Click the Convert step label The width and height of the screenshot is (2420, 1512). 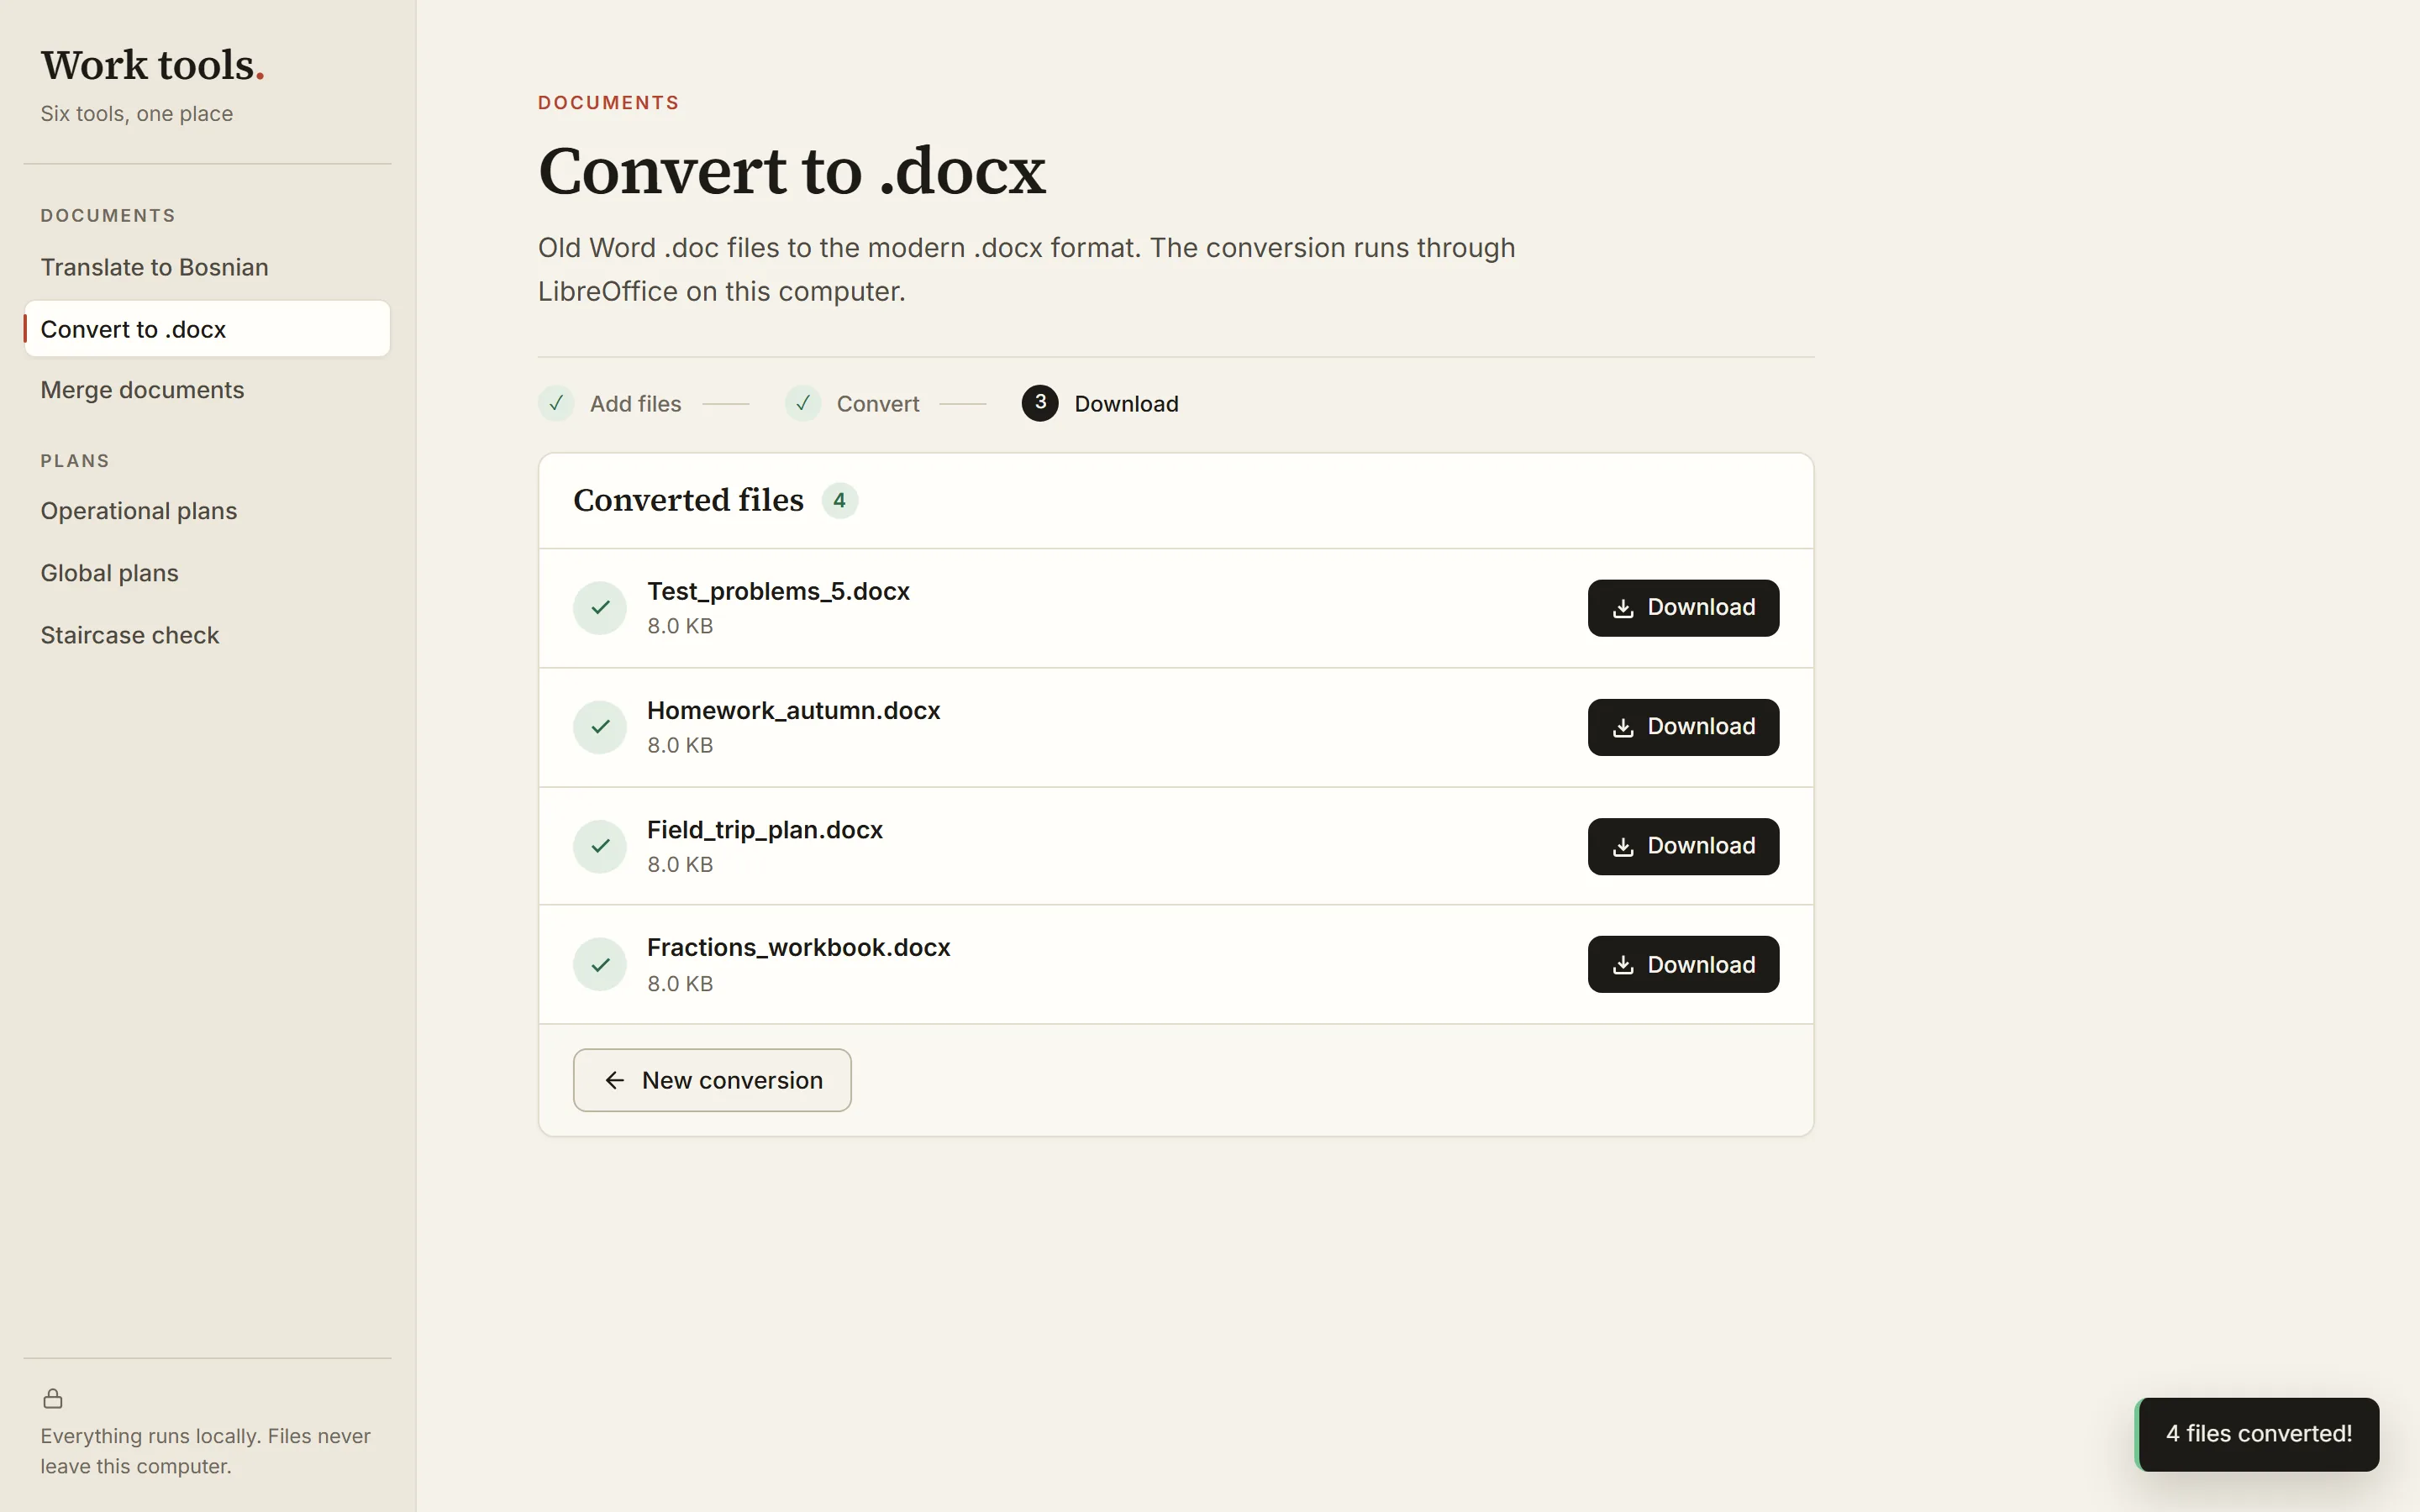coord(878,404)
